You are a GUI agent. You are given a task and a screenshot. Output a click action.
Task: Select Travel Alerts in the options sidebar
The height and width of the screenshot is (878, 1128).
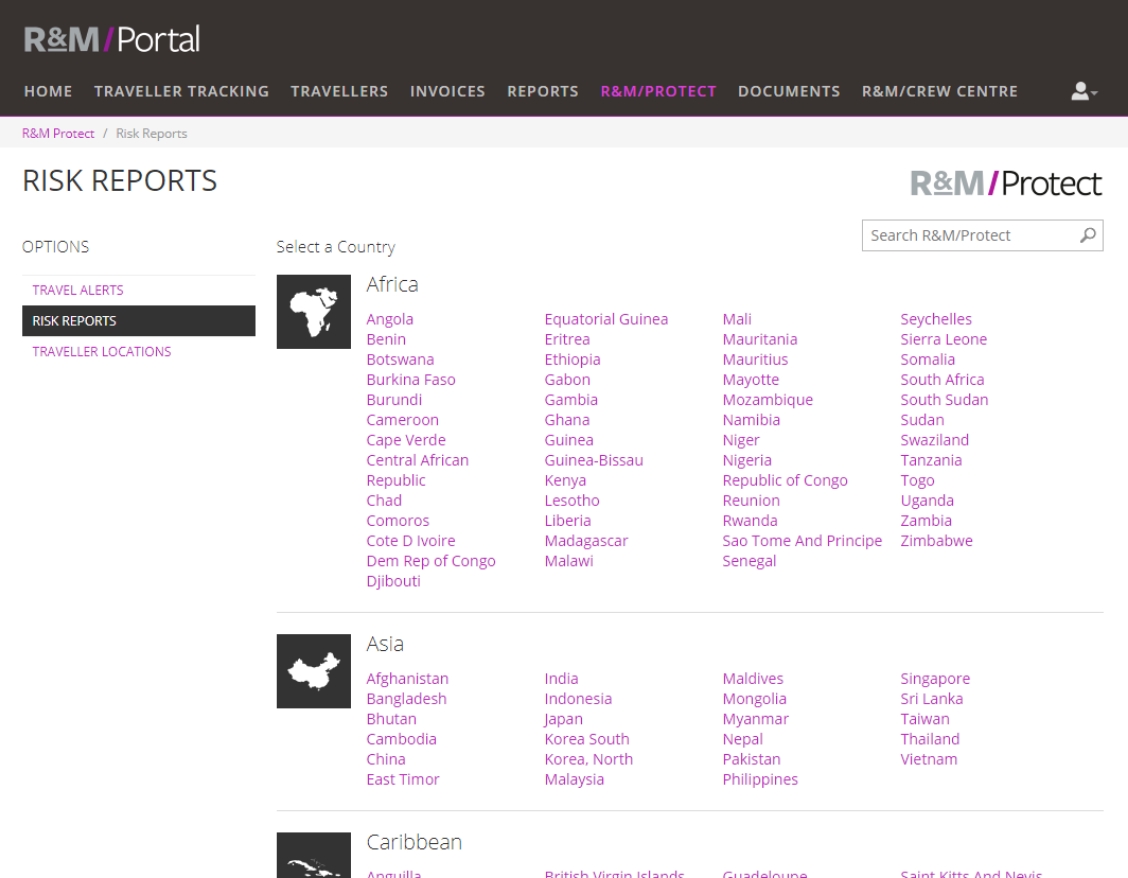(x=78, y=290)
